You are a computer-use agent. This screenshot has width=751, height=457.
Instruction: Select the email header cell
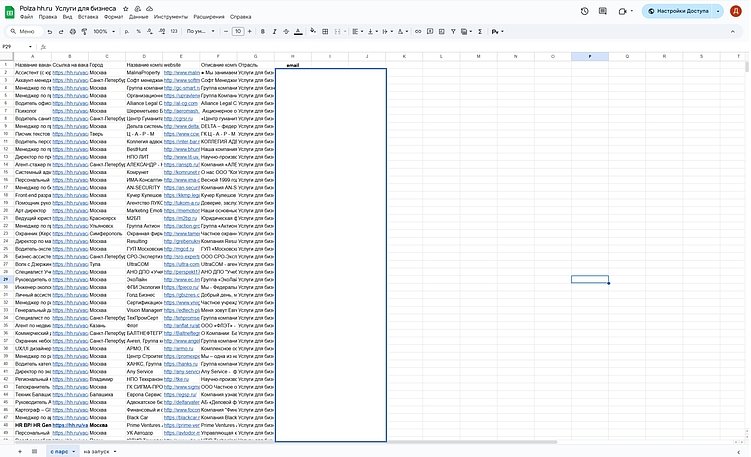[293, 65]
